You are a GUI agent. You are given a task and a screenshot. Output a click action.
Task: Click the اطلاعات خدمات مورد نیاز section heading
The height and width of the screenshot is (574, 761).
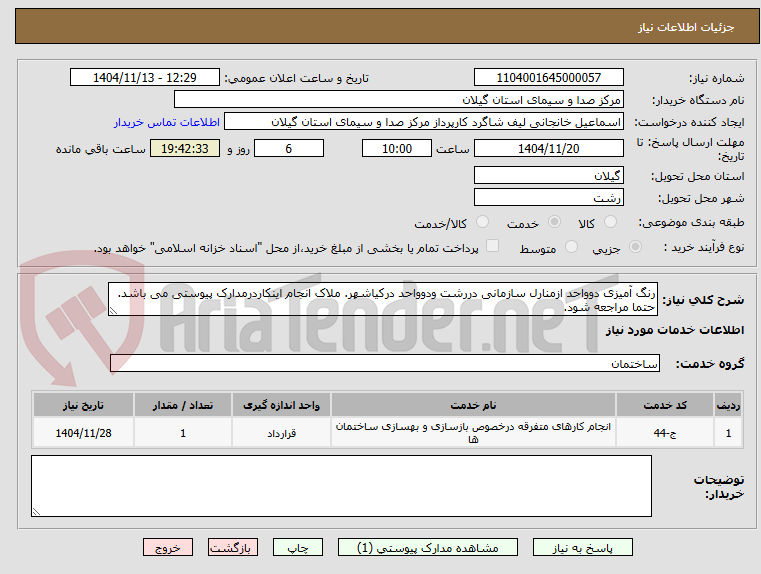(x=675, y=330)
